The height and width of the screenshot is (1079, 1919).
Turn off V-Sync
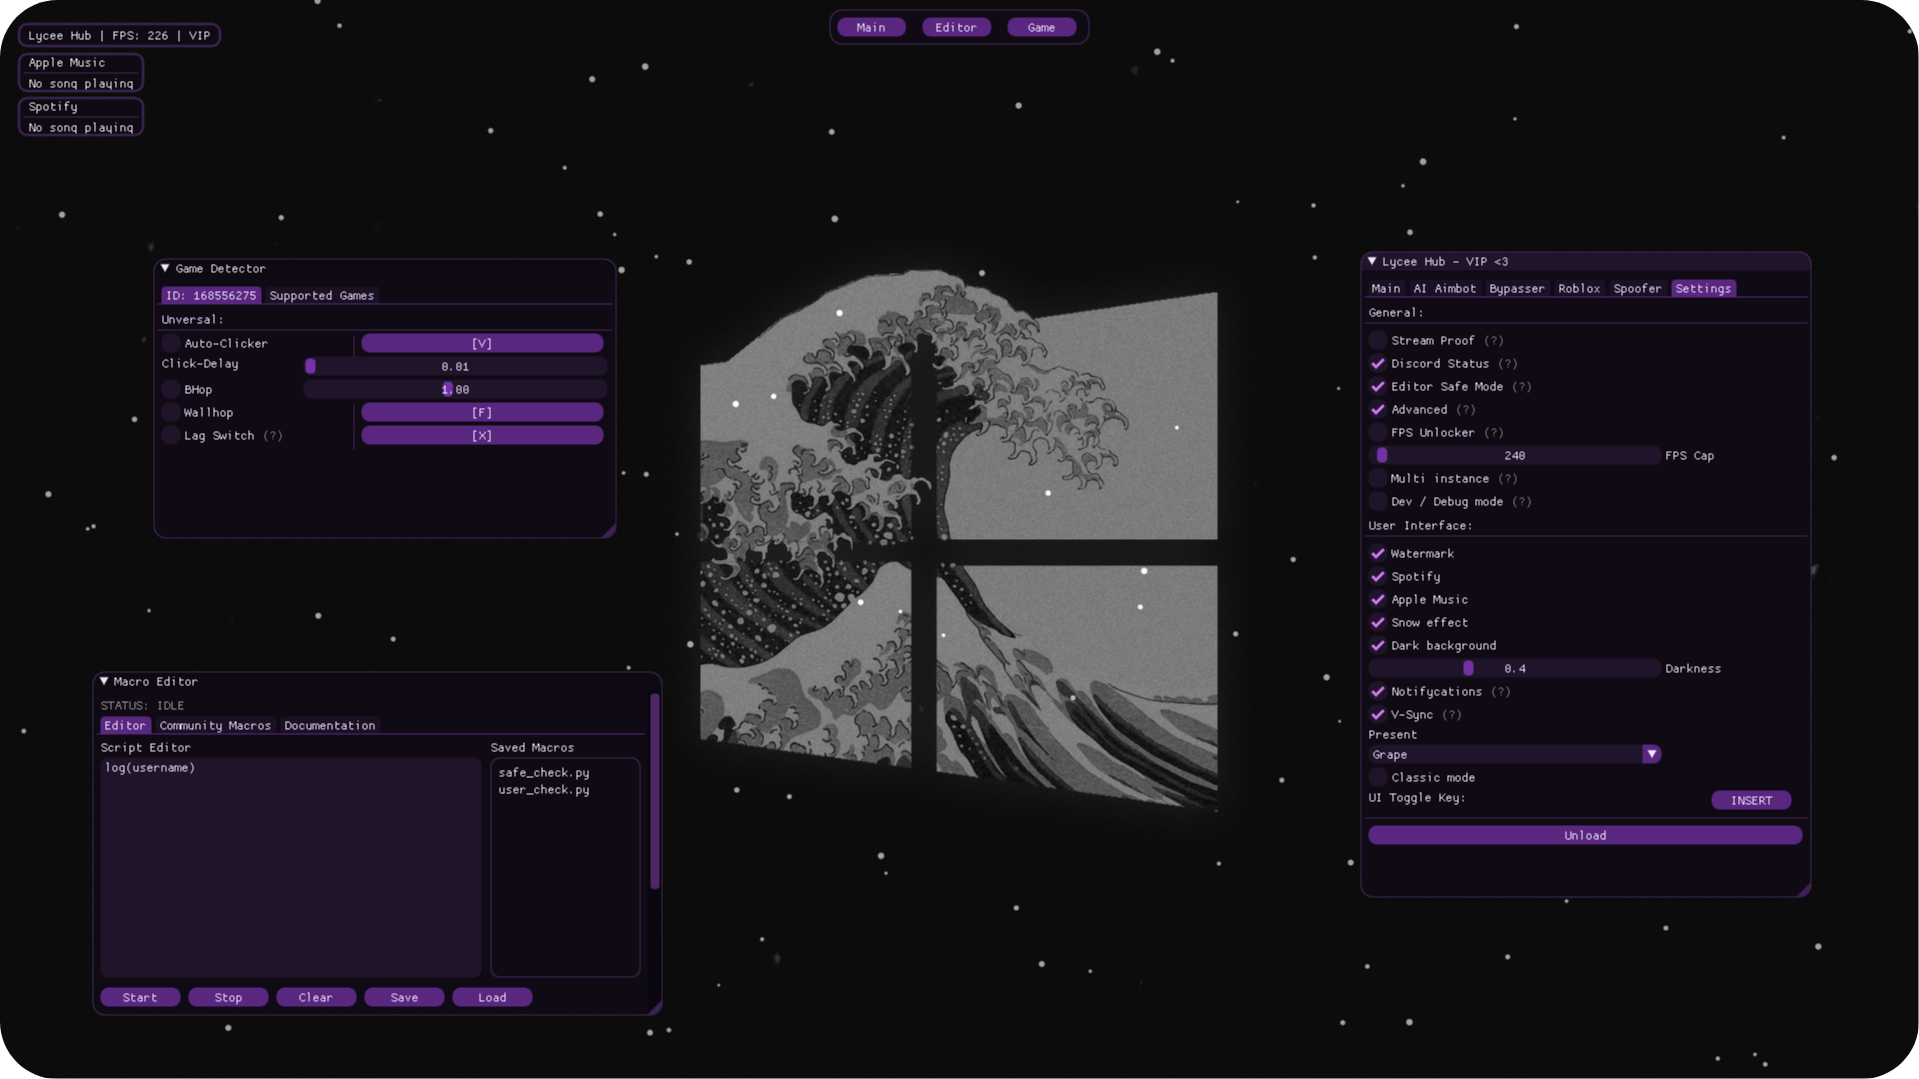pyautogui.click(x=1378, y=714)
